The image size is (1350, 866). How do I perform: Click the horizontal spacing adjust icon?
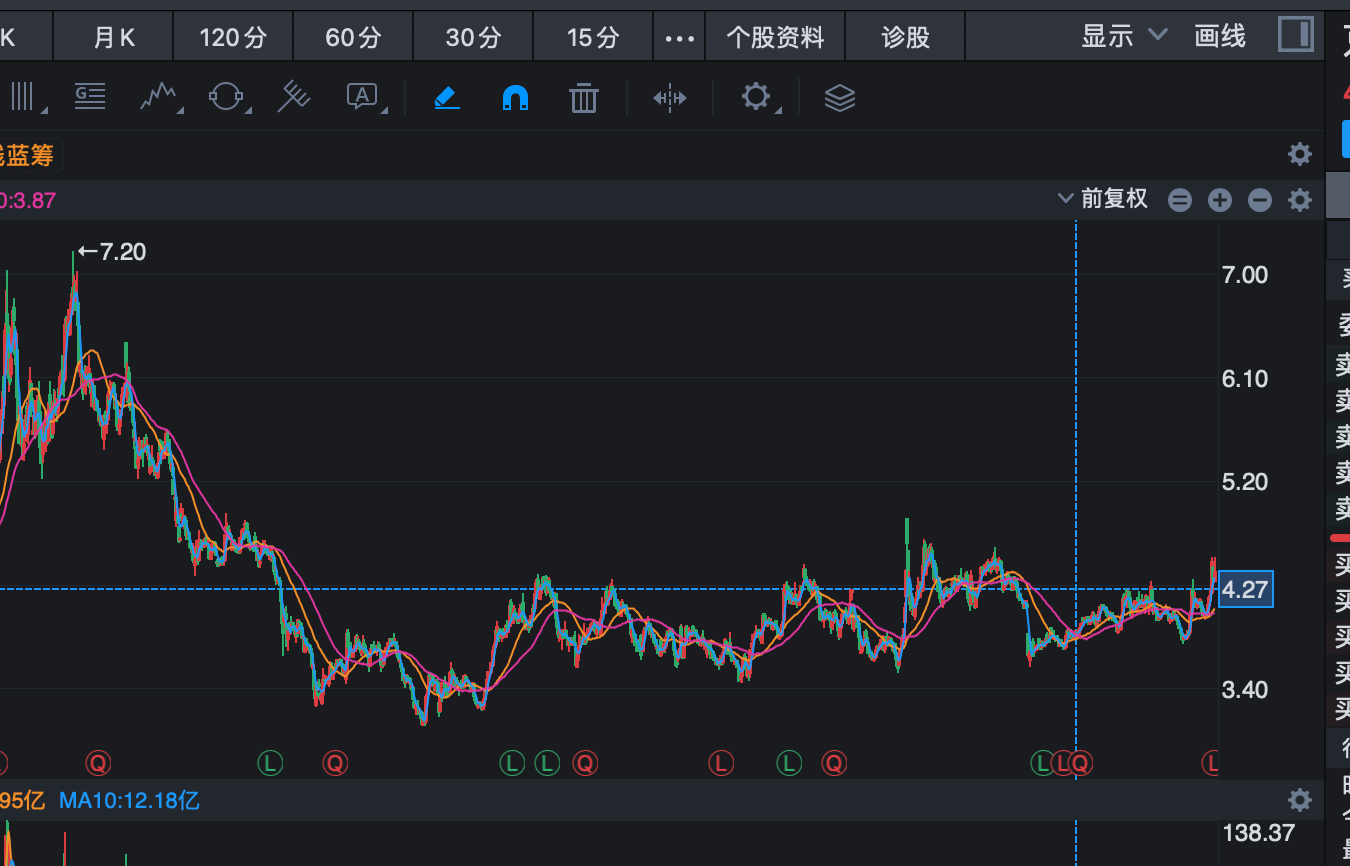(x=670, y=97)
